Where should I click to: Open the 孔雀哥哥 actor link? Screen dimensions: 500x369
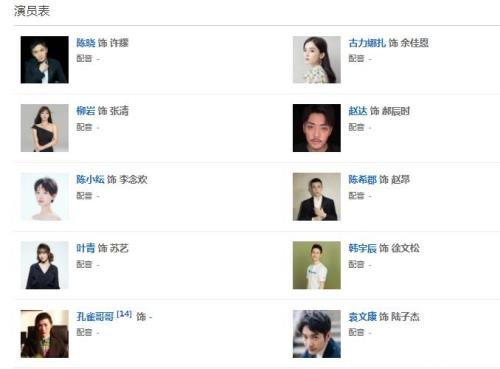[x=95, y=316]
